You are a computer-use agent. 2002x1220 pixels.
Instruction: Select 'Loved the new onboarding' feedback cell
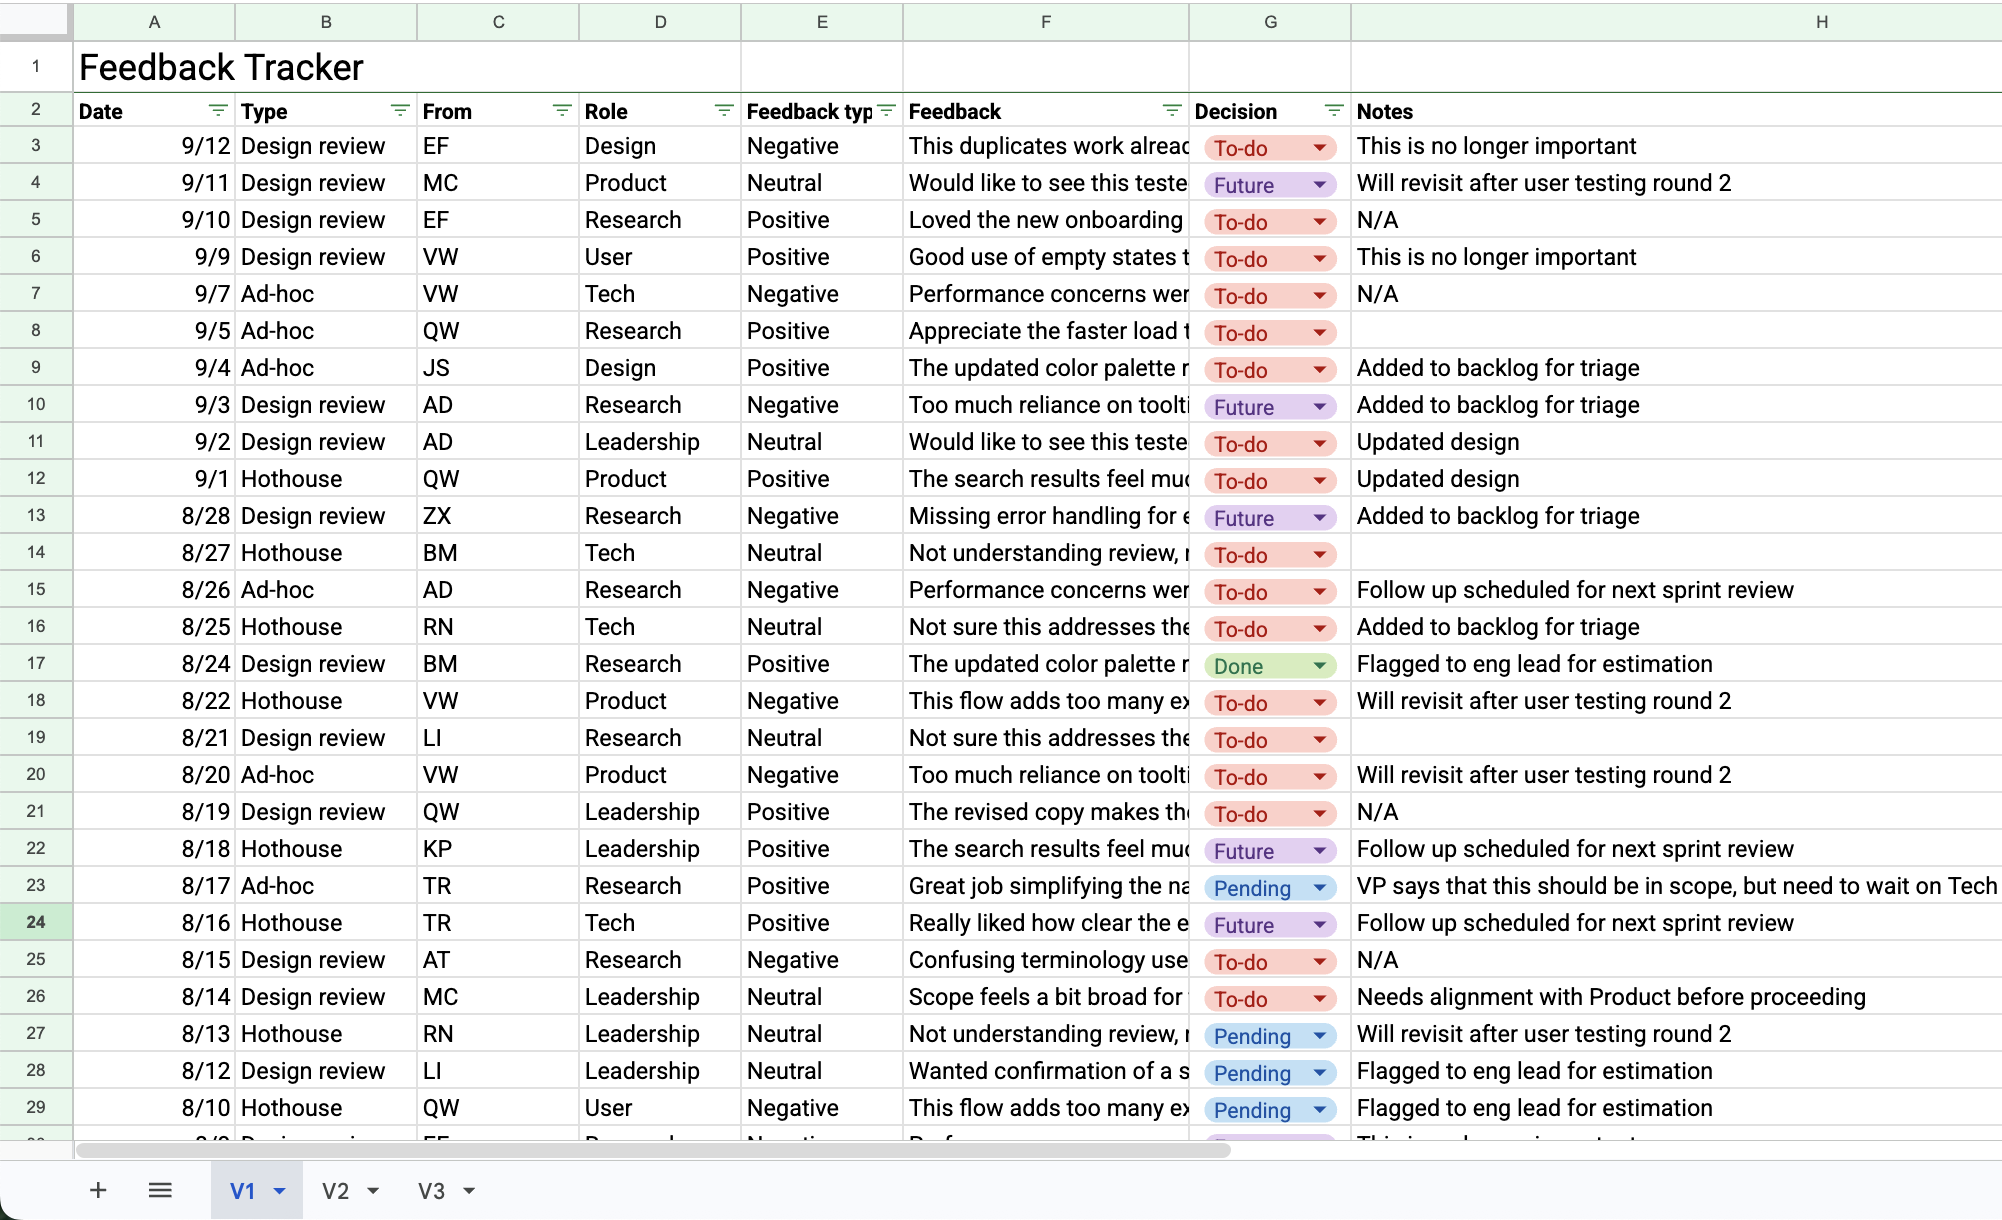point(1046,219)
